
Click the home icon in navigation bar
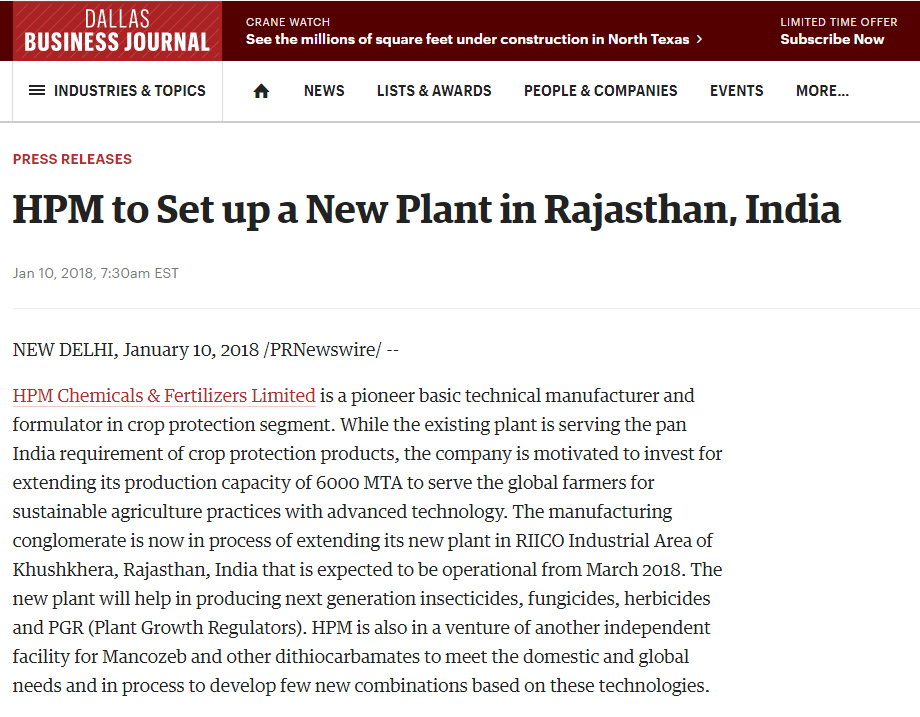pos(261,91)
